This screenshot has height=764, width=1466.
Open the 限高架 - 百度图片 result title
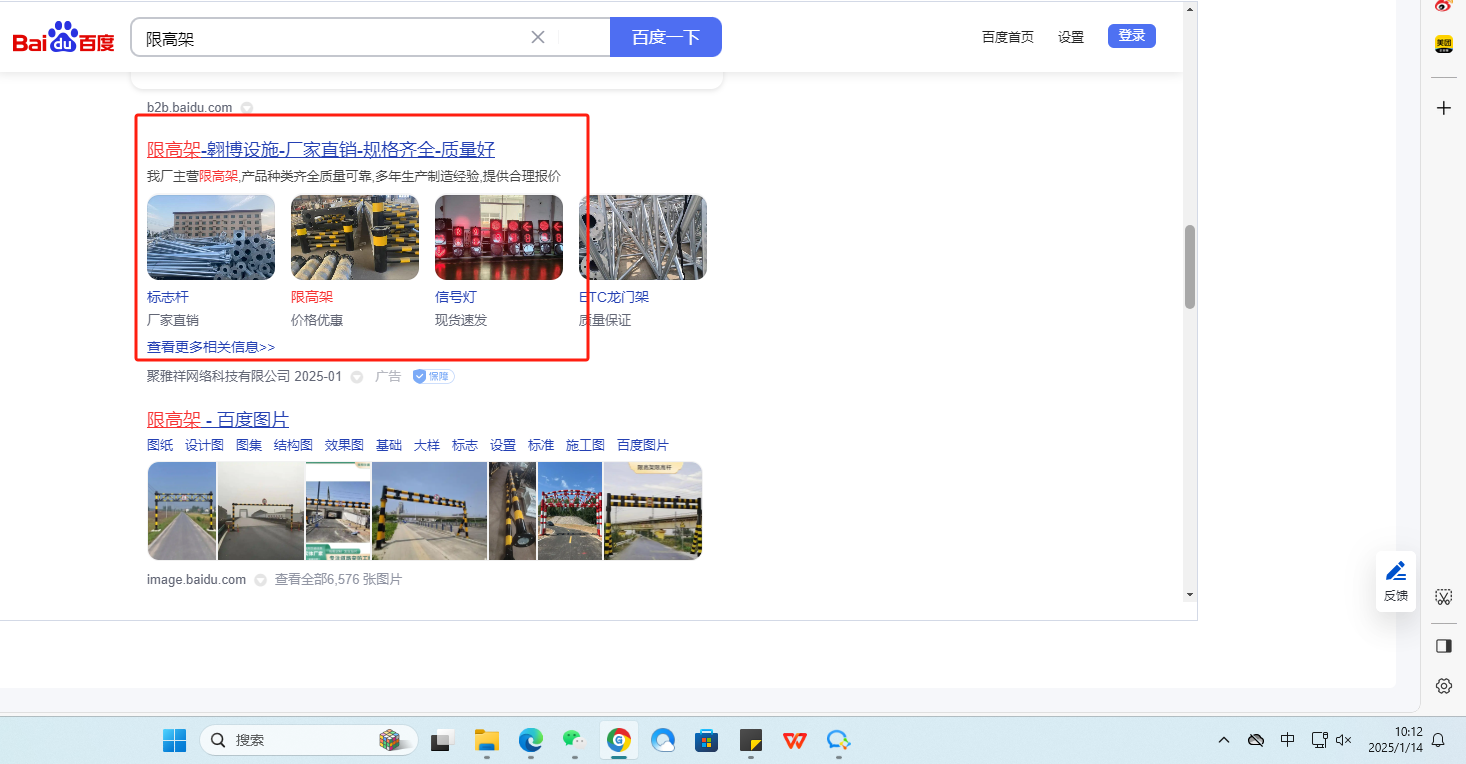218,419
